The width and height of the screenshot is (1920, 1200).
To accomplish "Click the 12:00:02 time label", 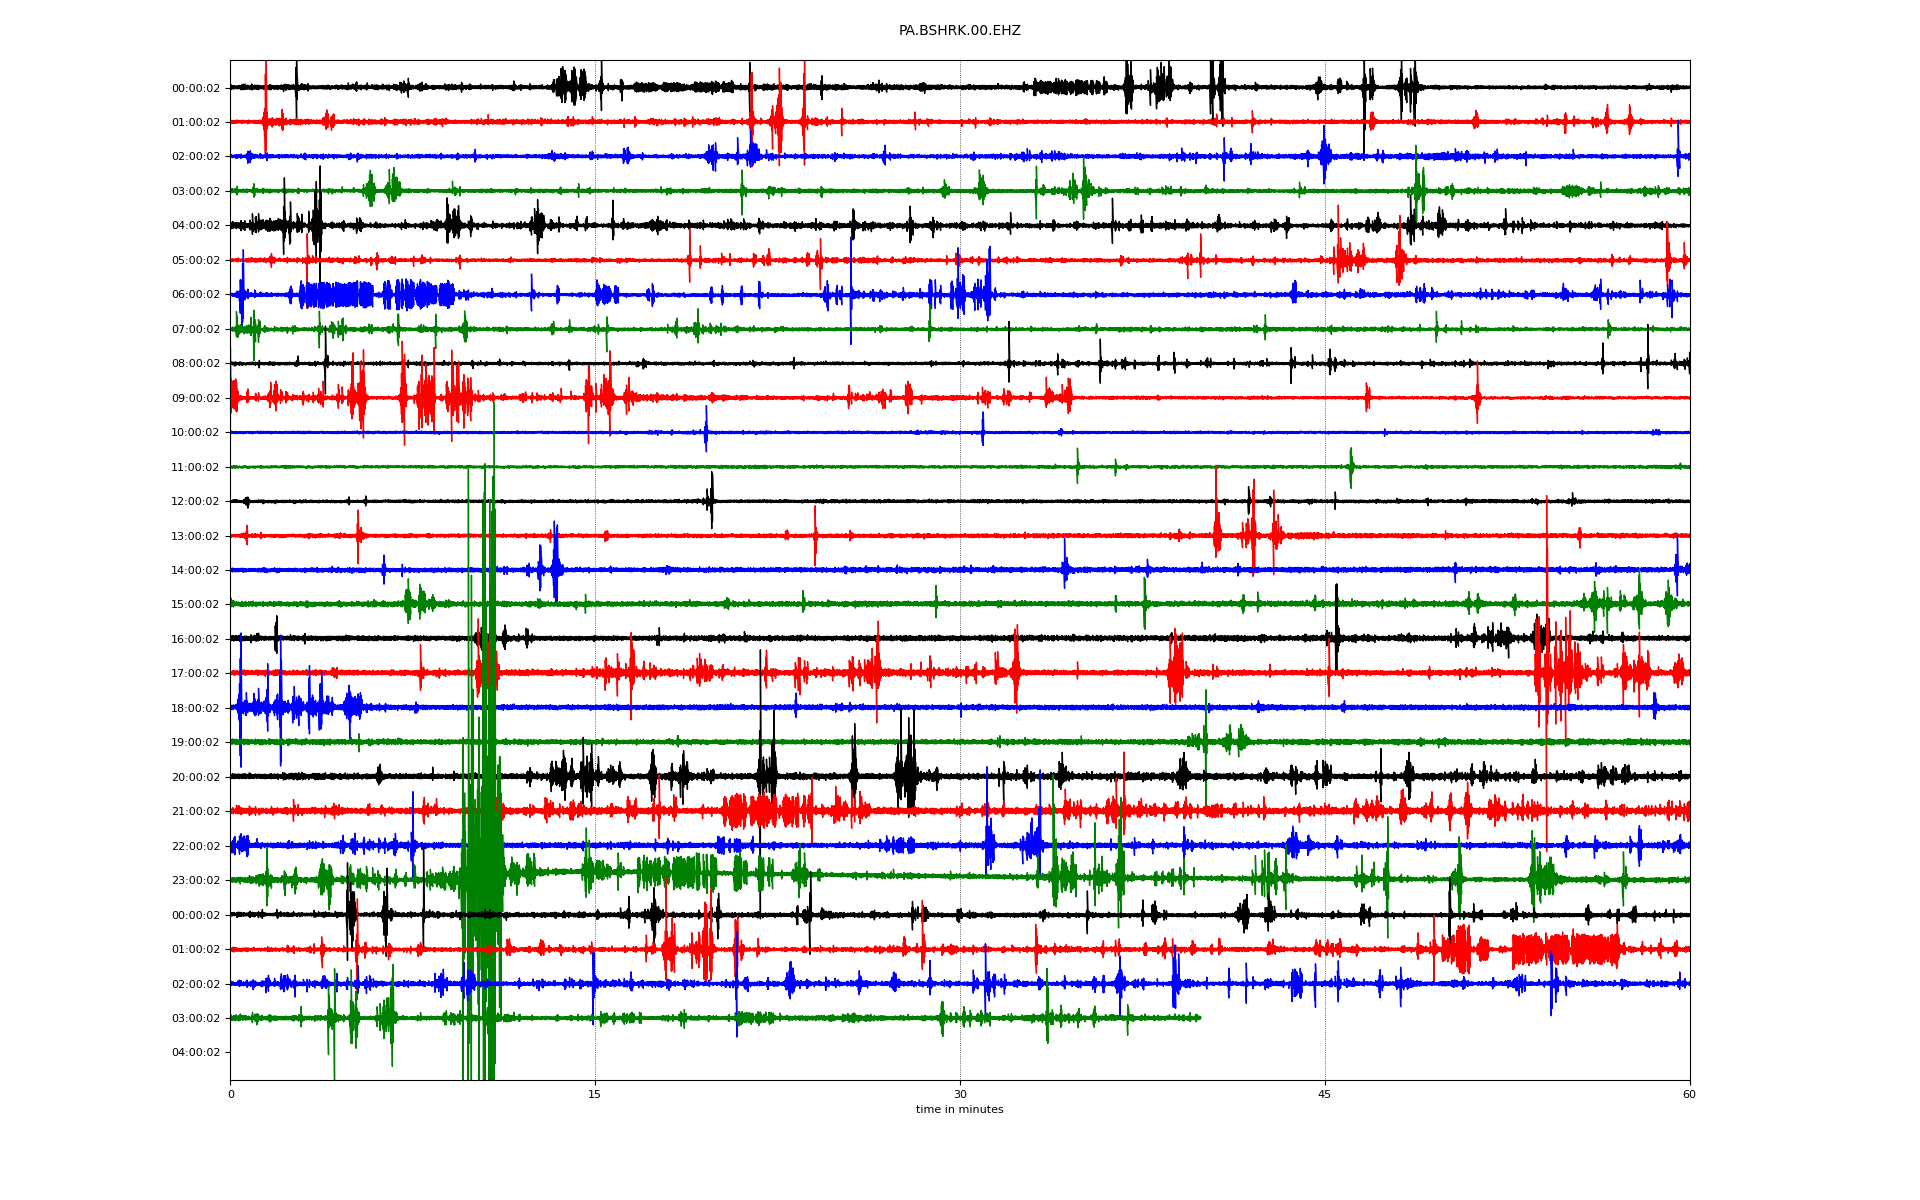I will (195, 502).
